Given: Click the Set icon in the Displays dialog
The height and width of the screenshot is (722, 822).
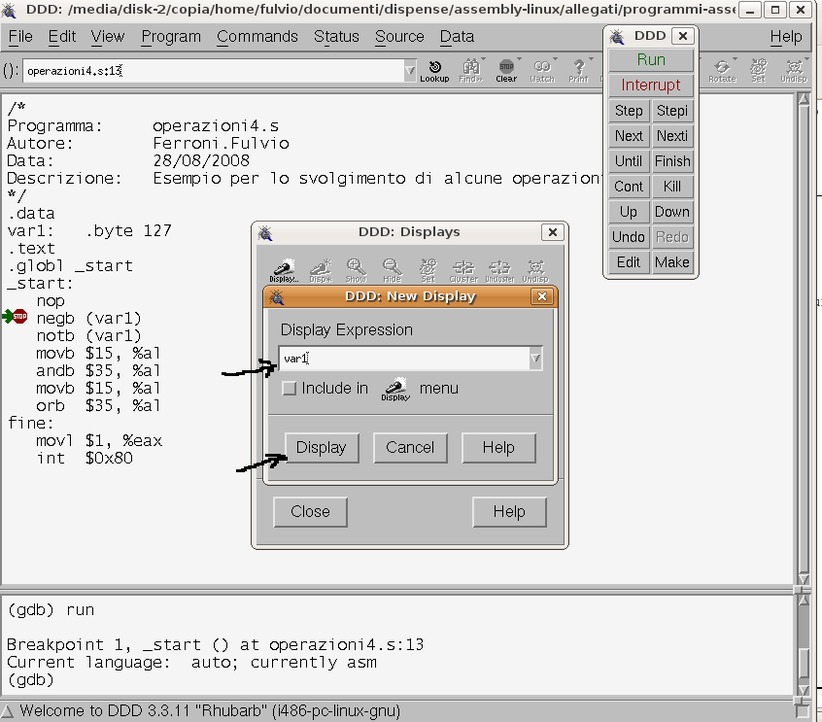Looking at the screenshot, I should (428, 271).
